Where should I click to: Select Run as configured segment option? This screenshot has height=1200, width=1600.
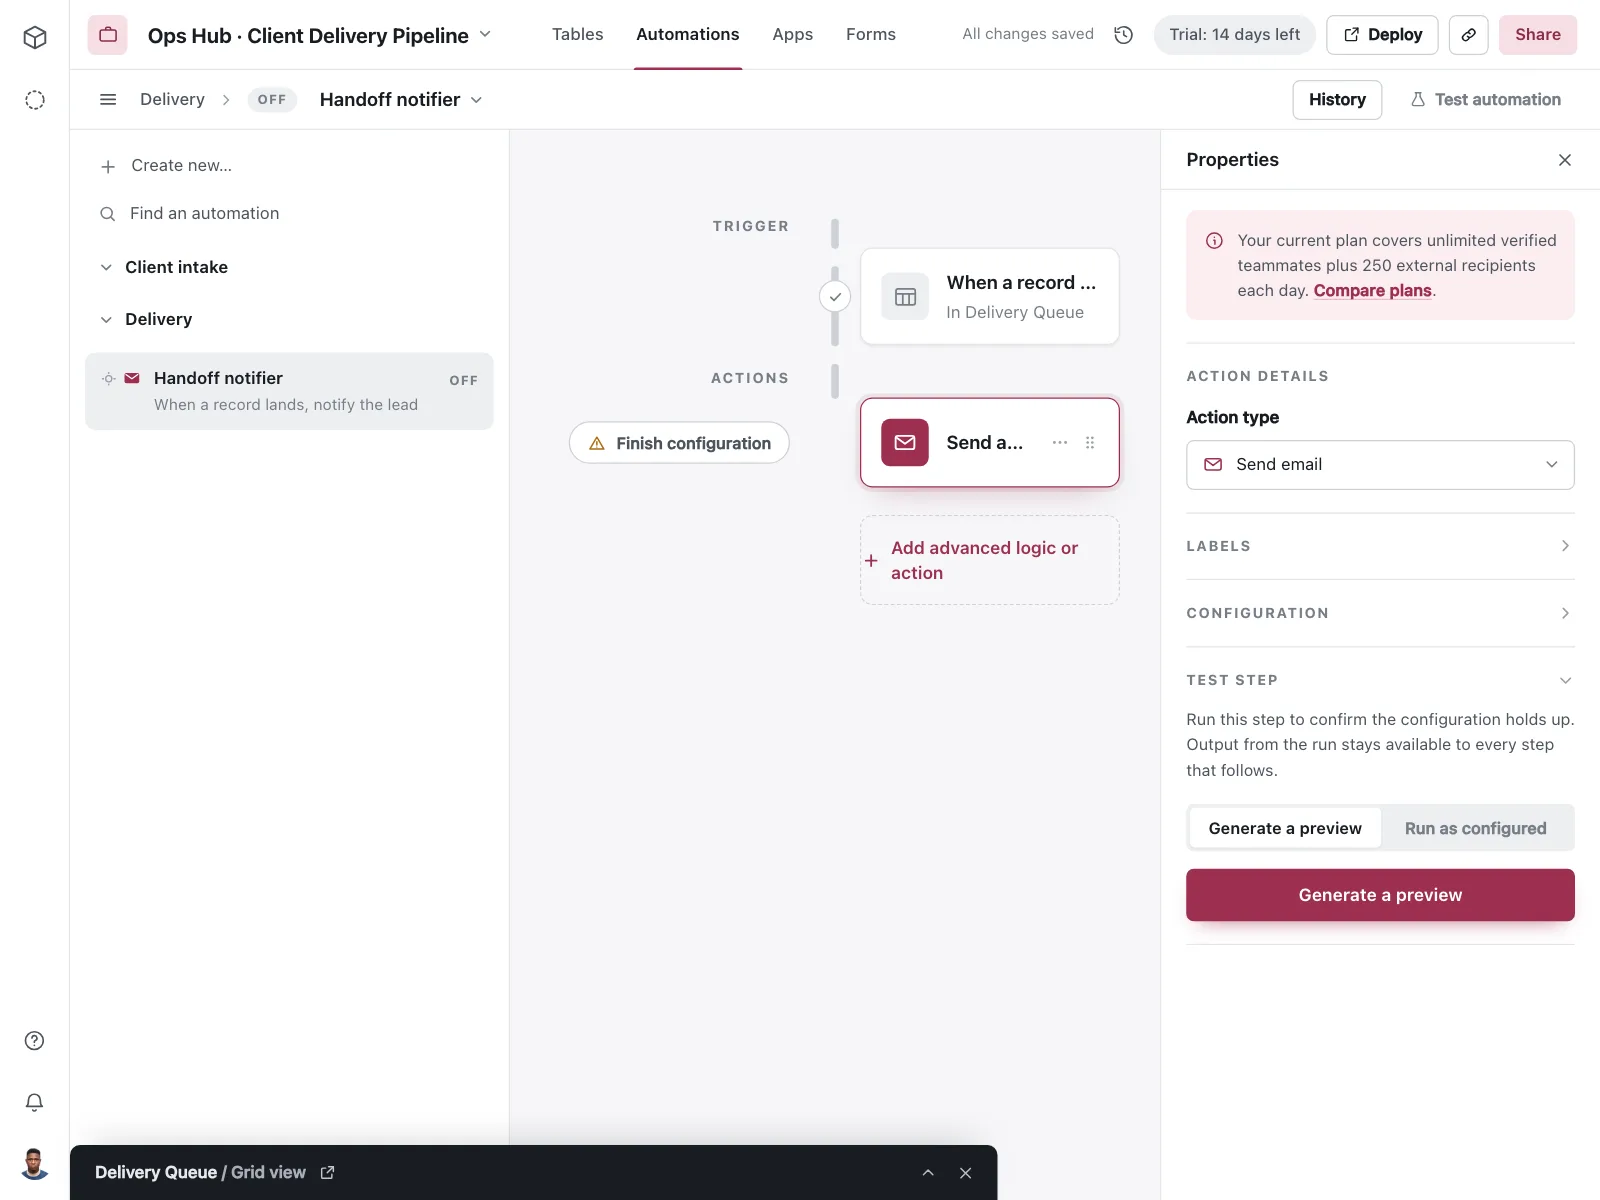click(x=1475, y=828)
